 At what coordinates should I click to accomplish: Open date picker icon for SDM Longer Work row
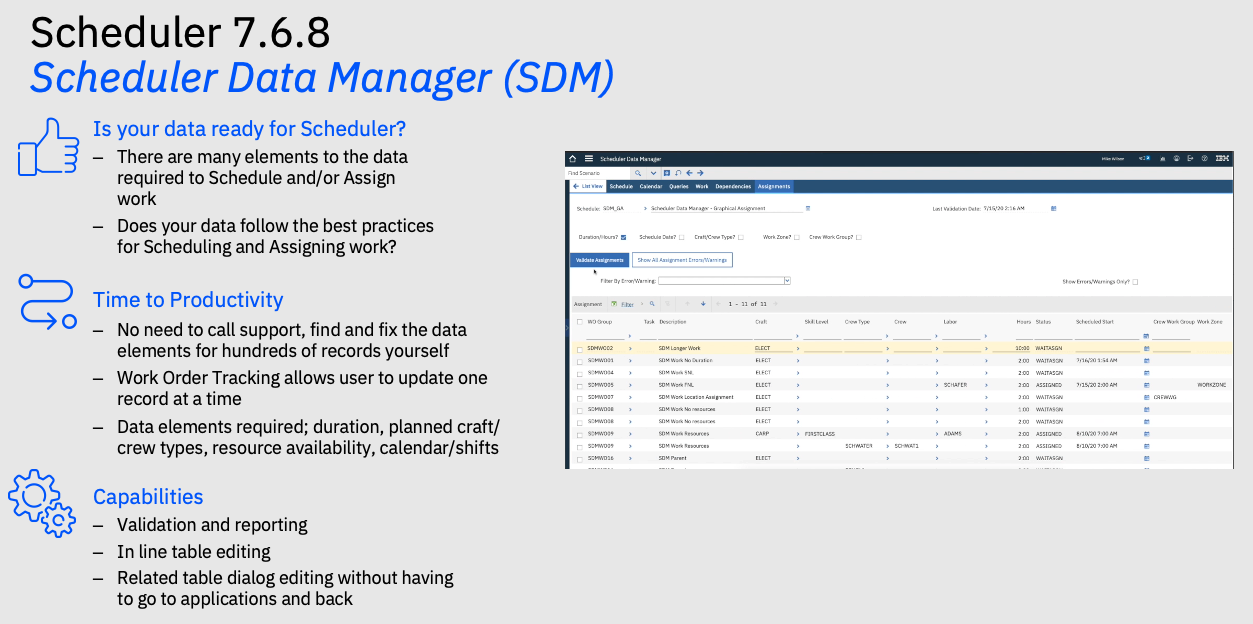(1146, 348)
